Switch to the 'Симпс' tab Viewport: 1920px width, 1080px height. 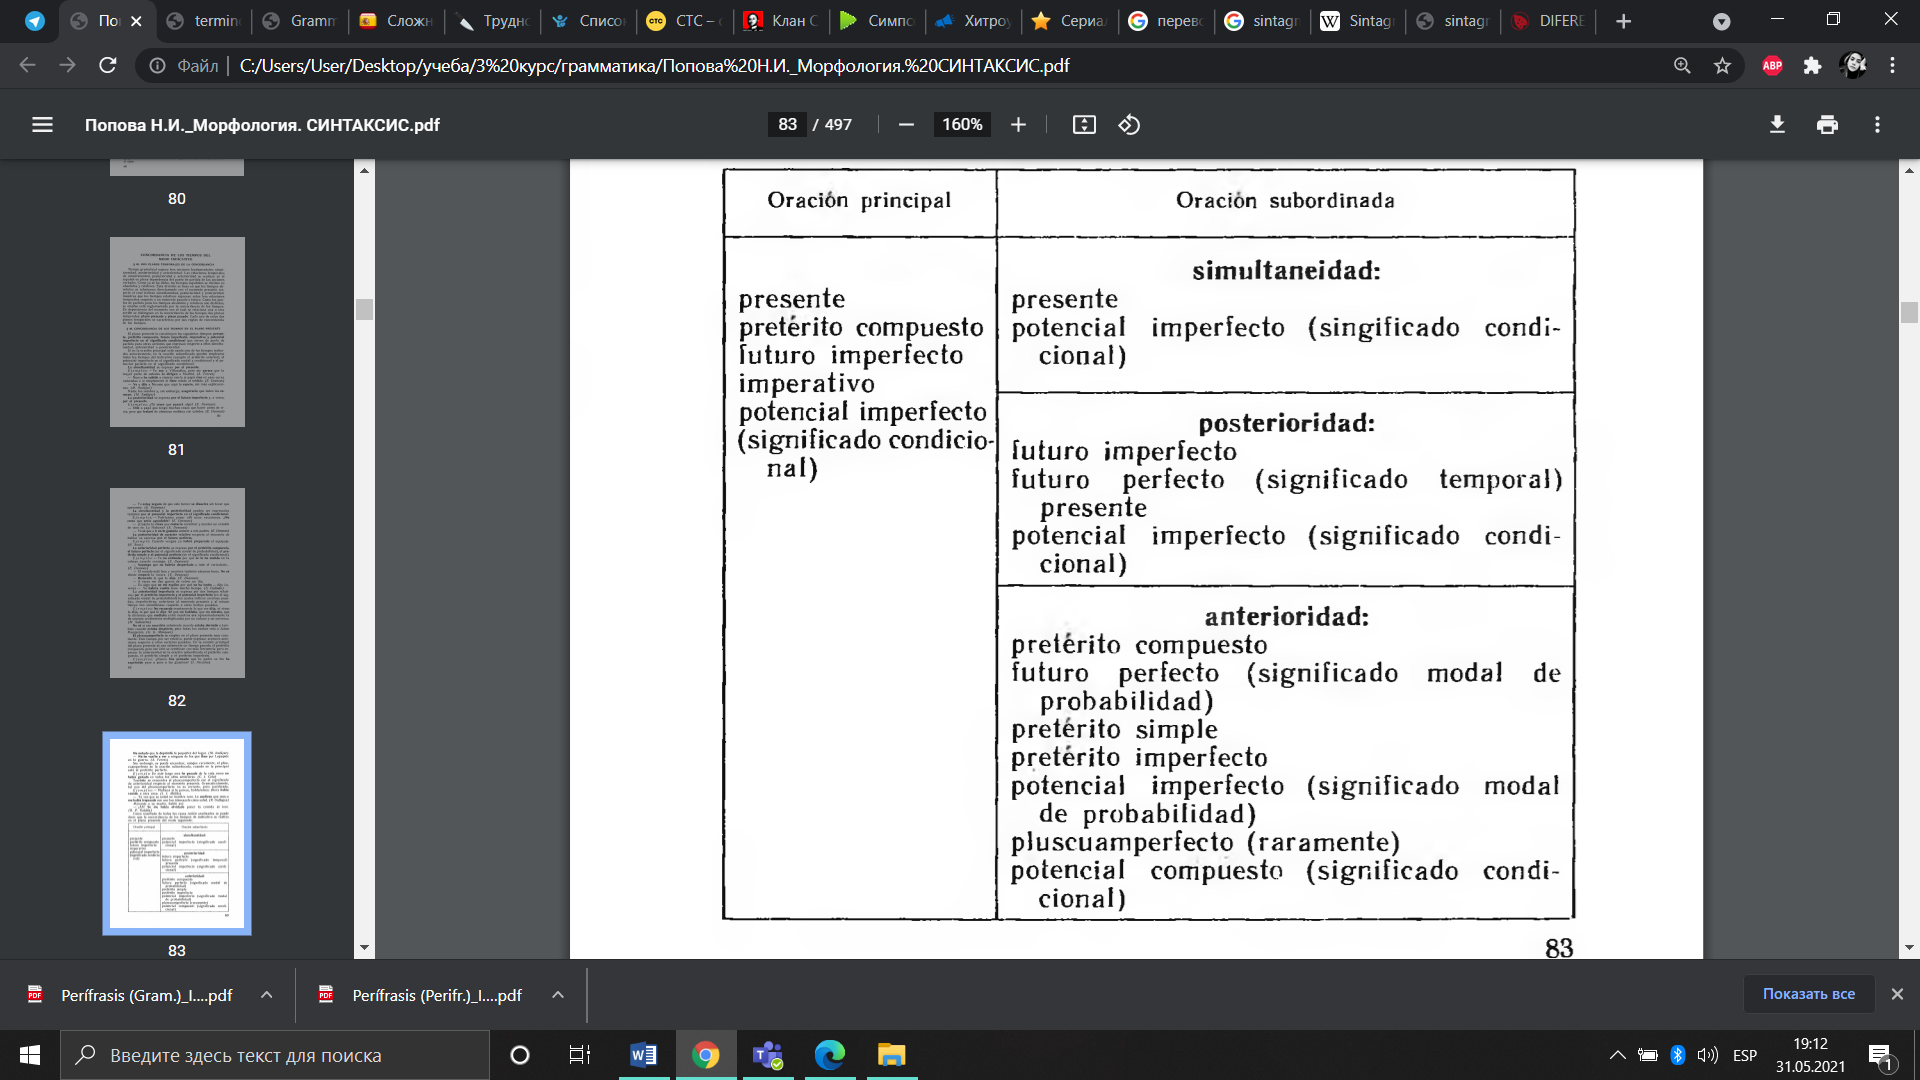pos(876,21)
